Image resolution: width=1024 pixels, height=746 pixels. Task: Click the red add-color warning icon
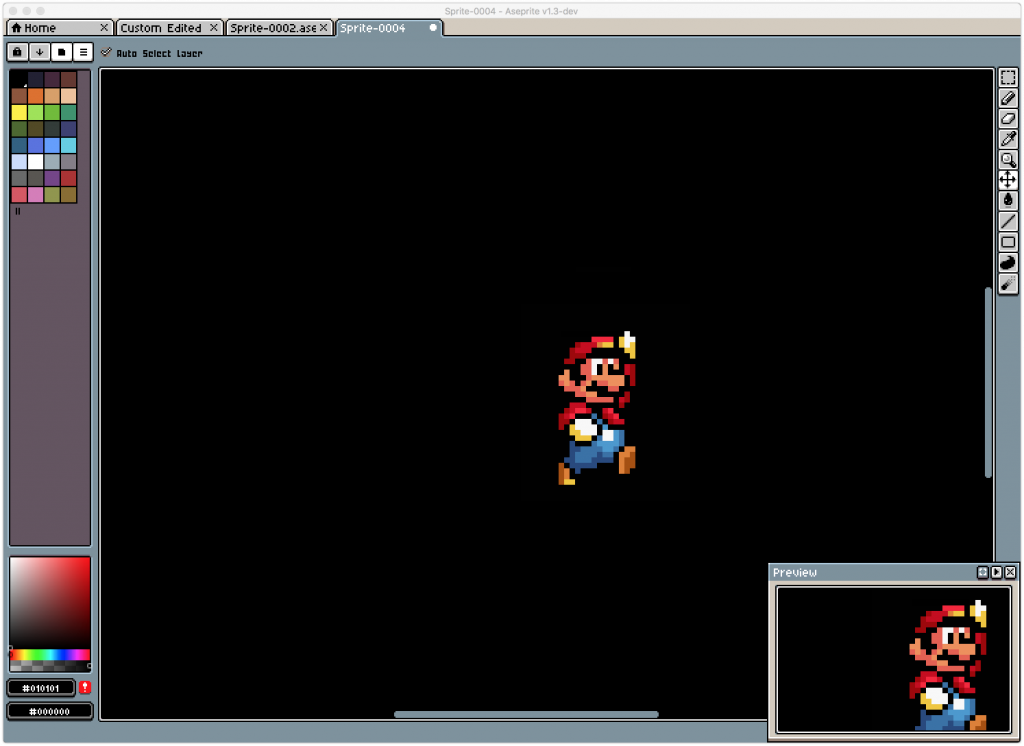(x=85, y=687)
